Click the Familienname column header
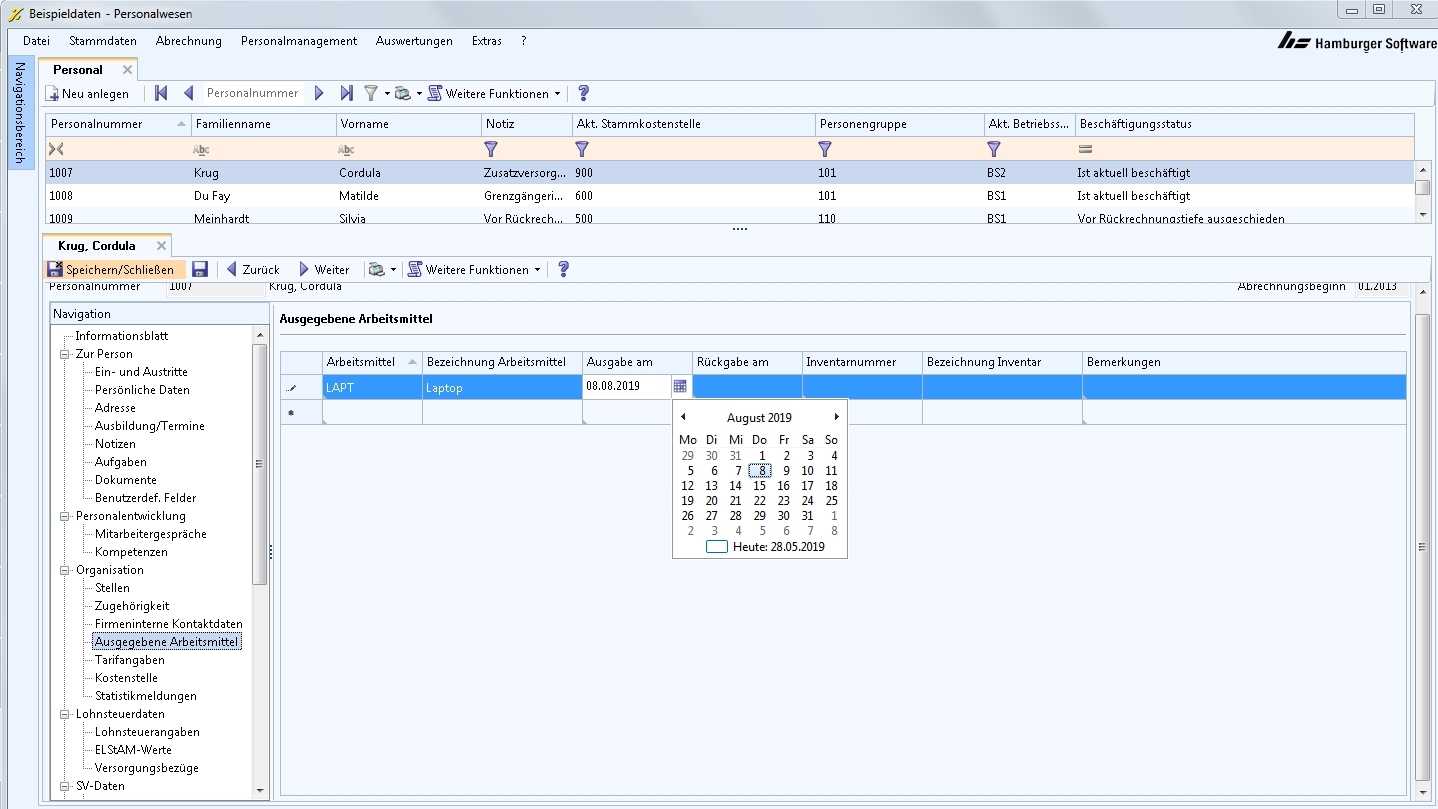This screenshot has width=1438, height=809. click(264, 124)
